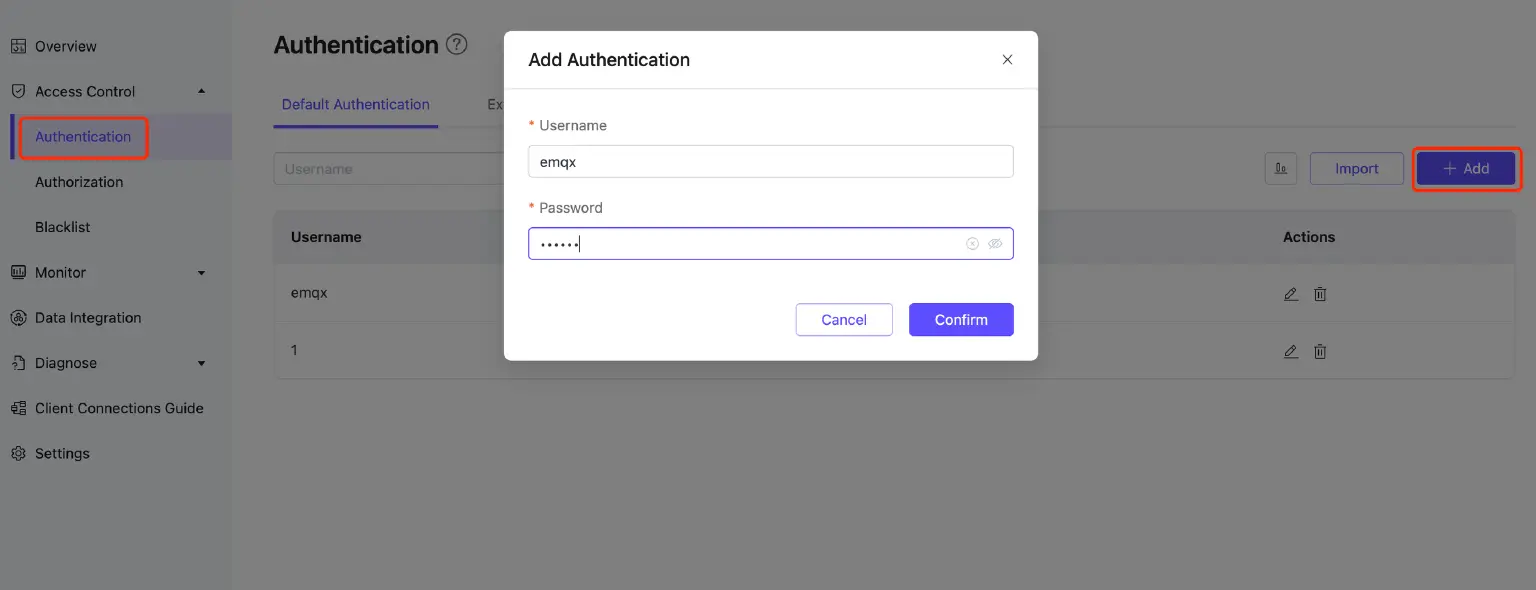Image resolution: width=1536 pixels, height=590 pixels.
Task: Cancel the Add Authentication dialog
Action: 843,319
